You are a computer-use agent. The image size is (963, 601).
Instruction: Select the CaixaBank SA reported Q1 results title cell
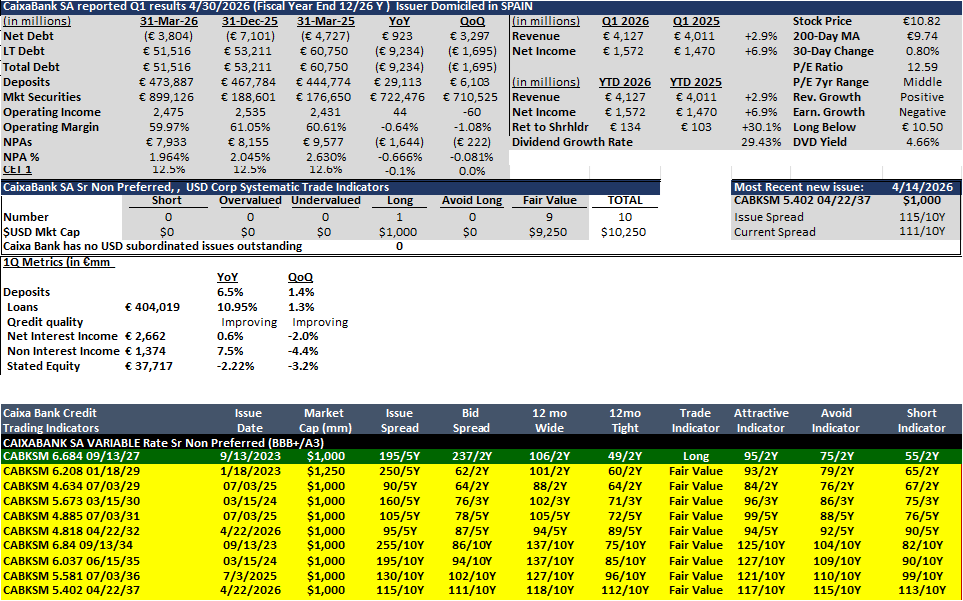[x=268, y=6]
